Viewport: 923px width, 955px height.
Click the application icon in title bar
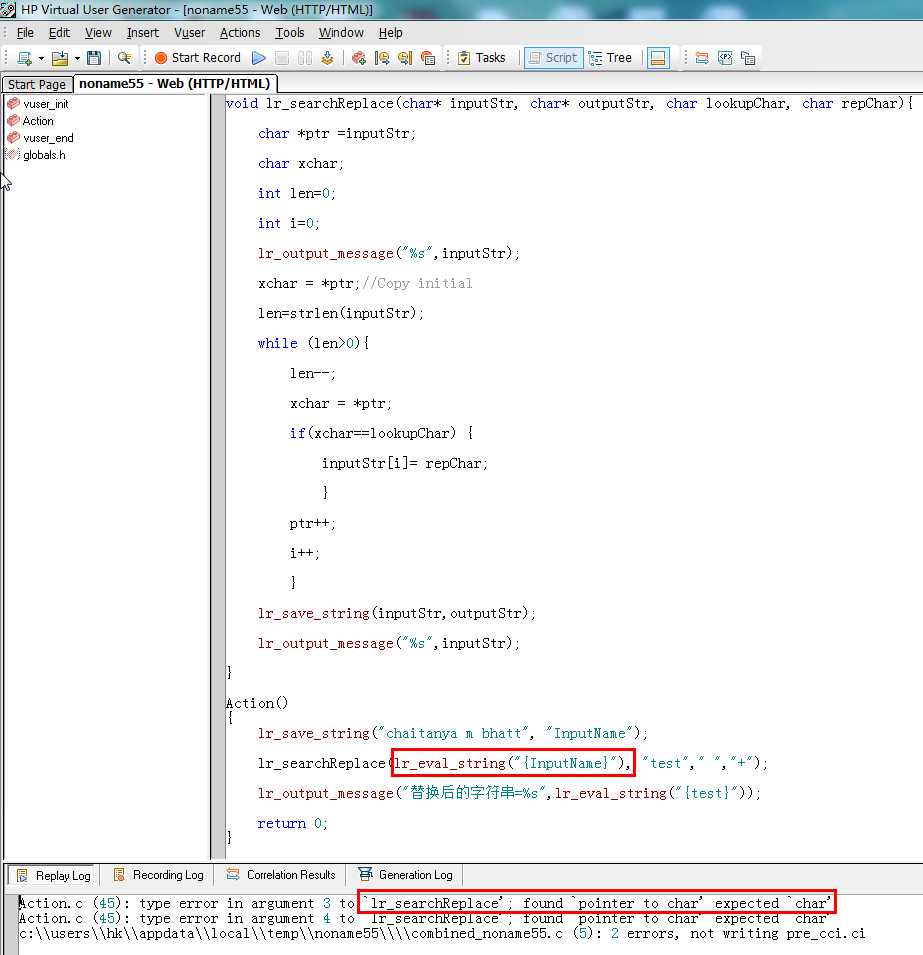click(x=9, y=10)
